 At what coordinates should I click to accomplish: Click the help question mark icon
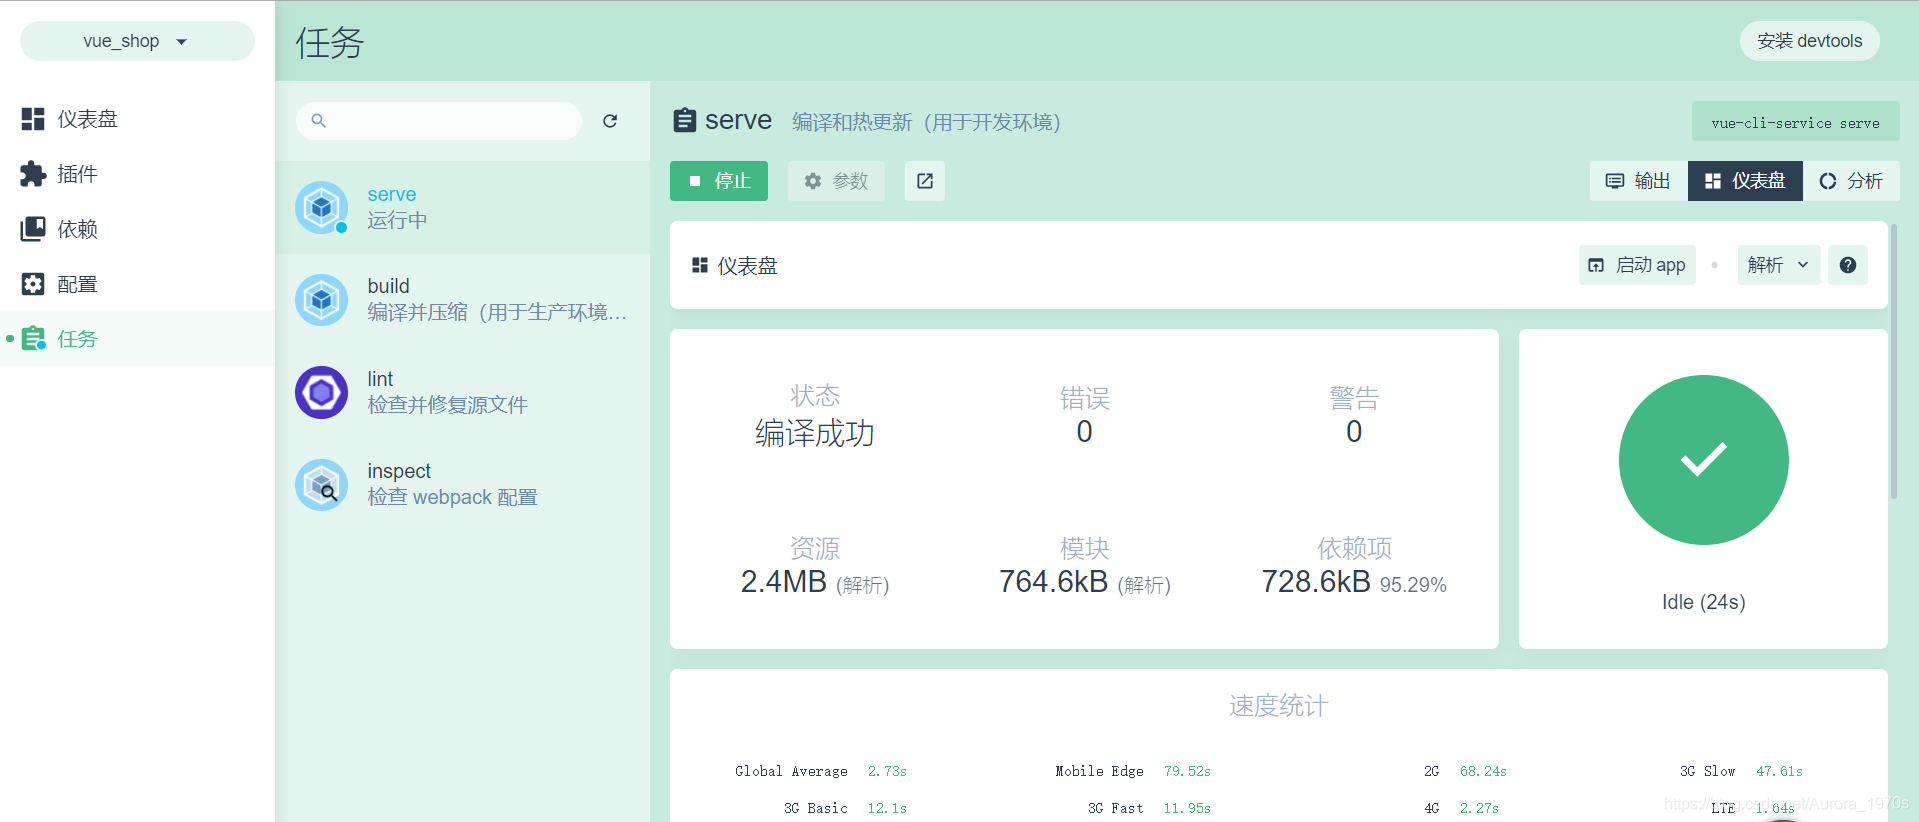(x=1848, y=265)
